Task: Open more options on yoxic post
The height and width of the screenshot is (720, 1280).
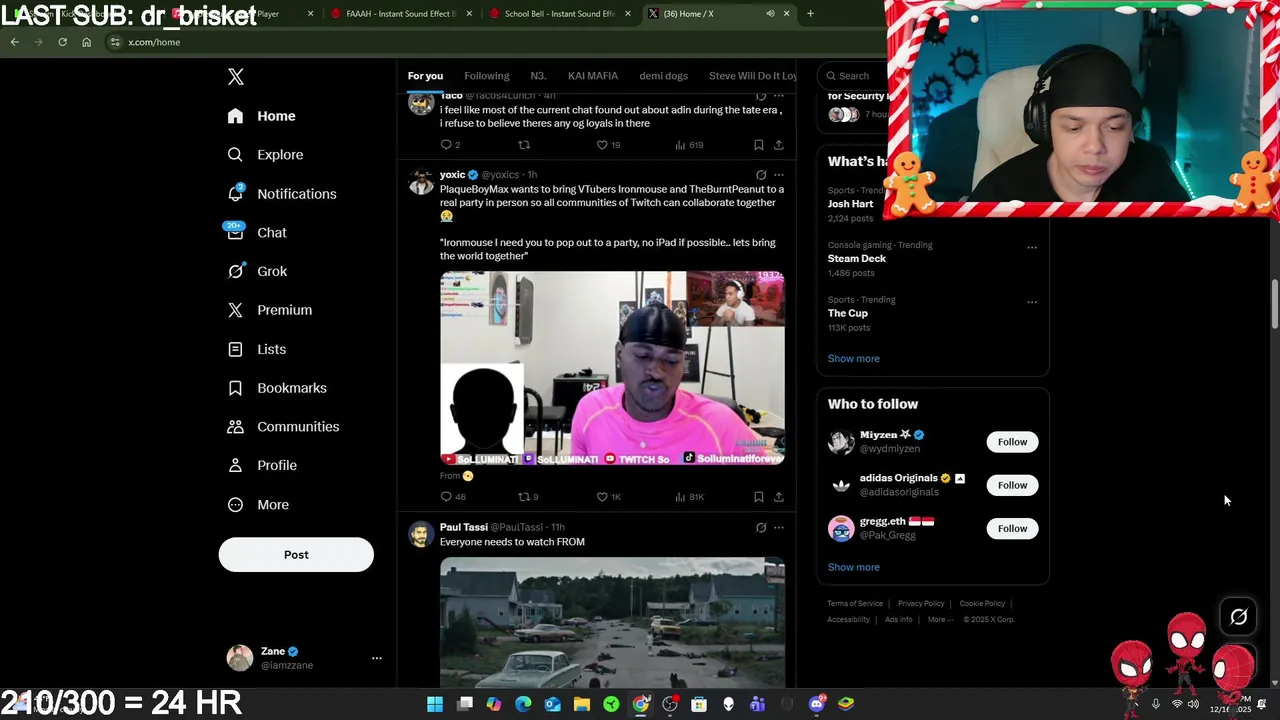Action: [779, 175]
